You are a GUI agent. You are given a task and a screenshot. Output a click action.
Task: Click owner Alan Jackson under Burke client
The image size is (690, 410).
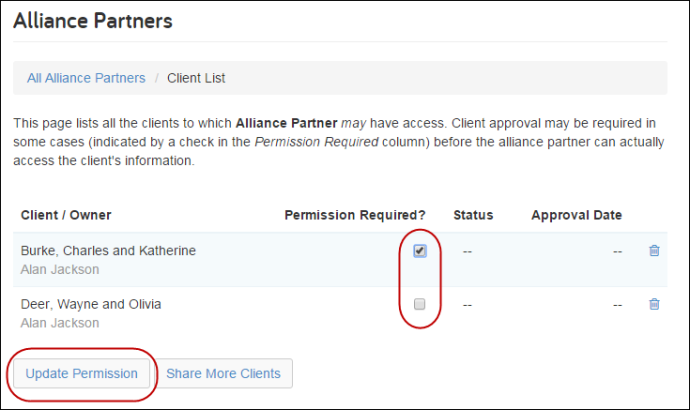60,269
